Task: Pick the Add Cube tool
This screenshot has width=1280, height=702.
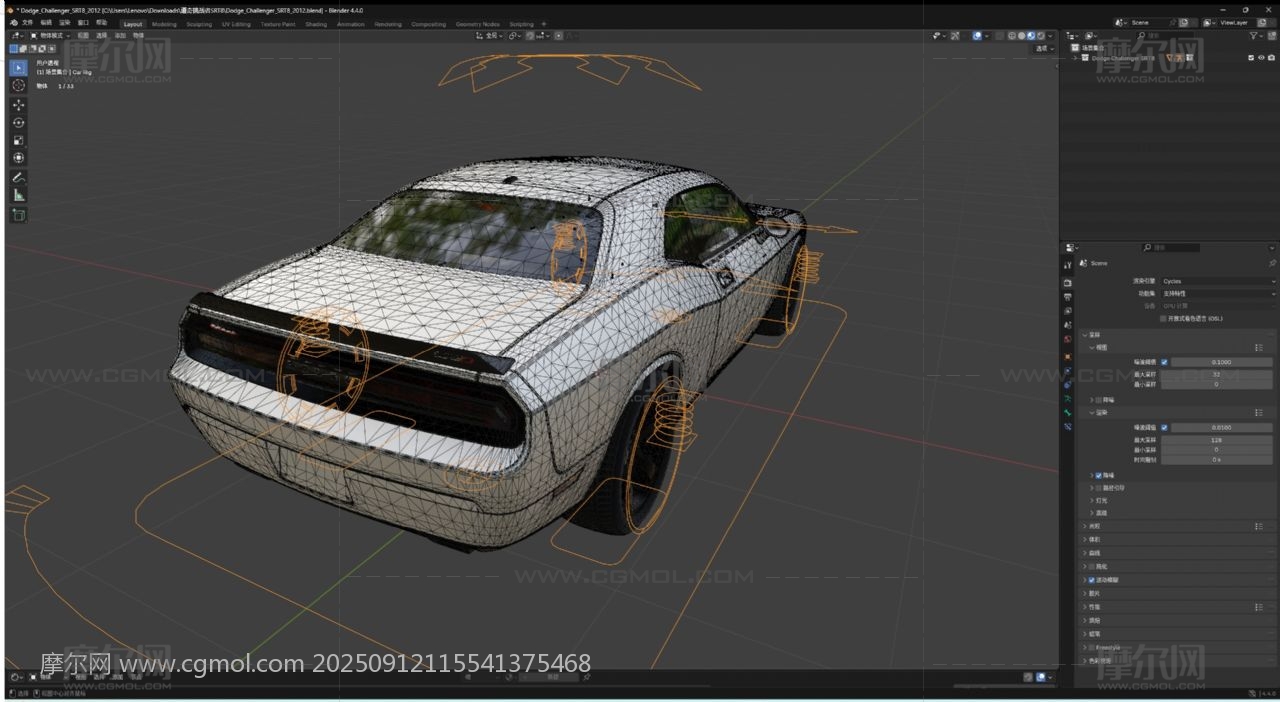Action: click(x=18, y=214)
